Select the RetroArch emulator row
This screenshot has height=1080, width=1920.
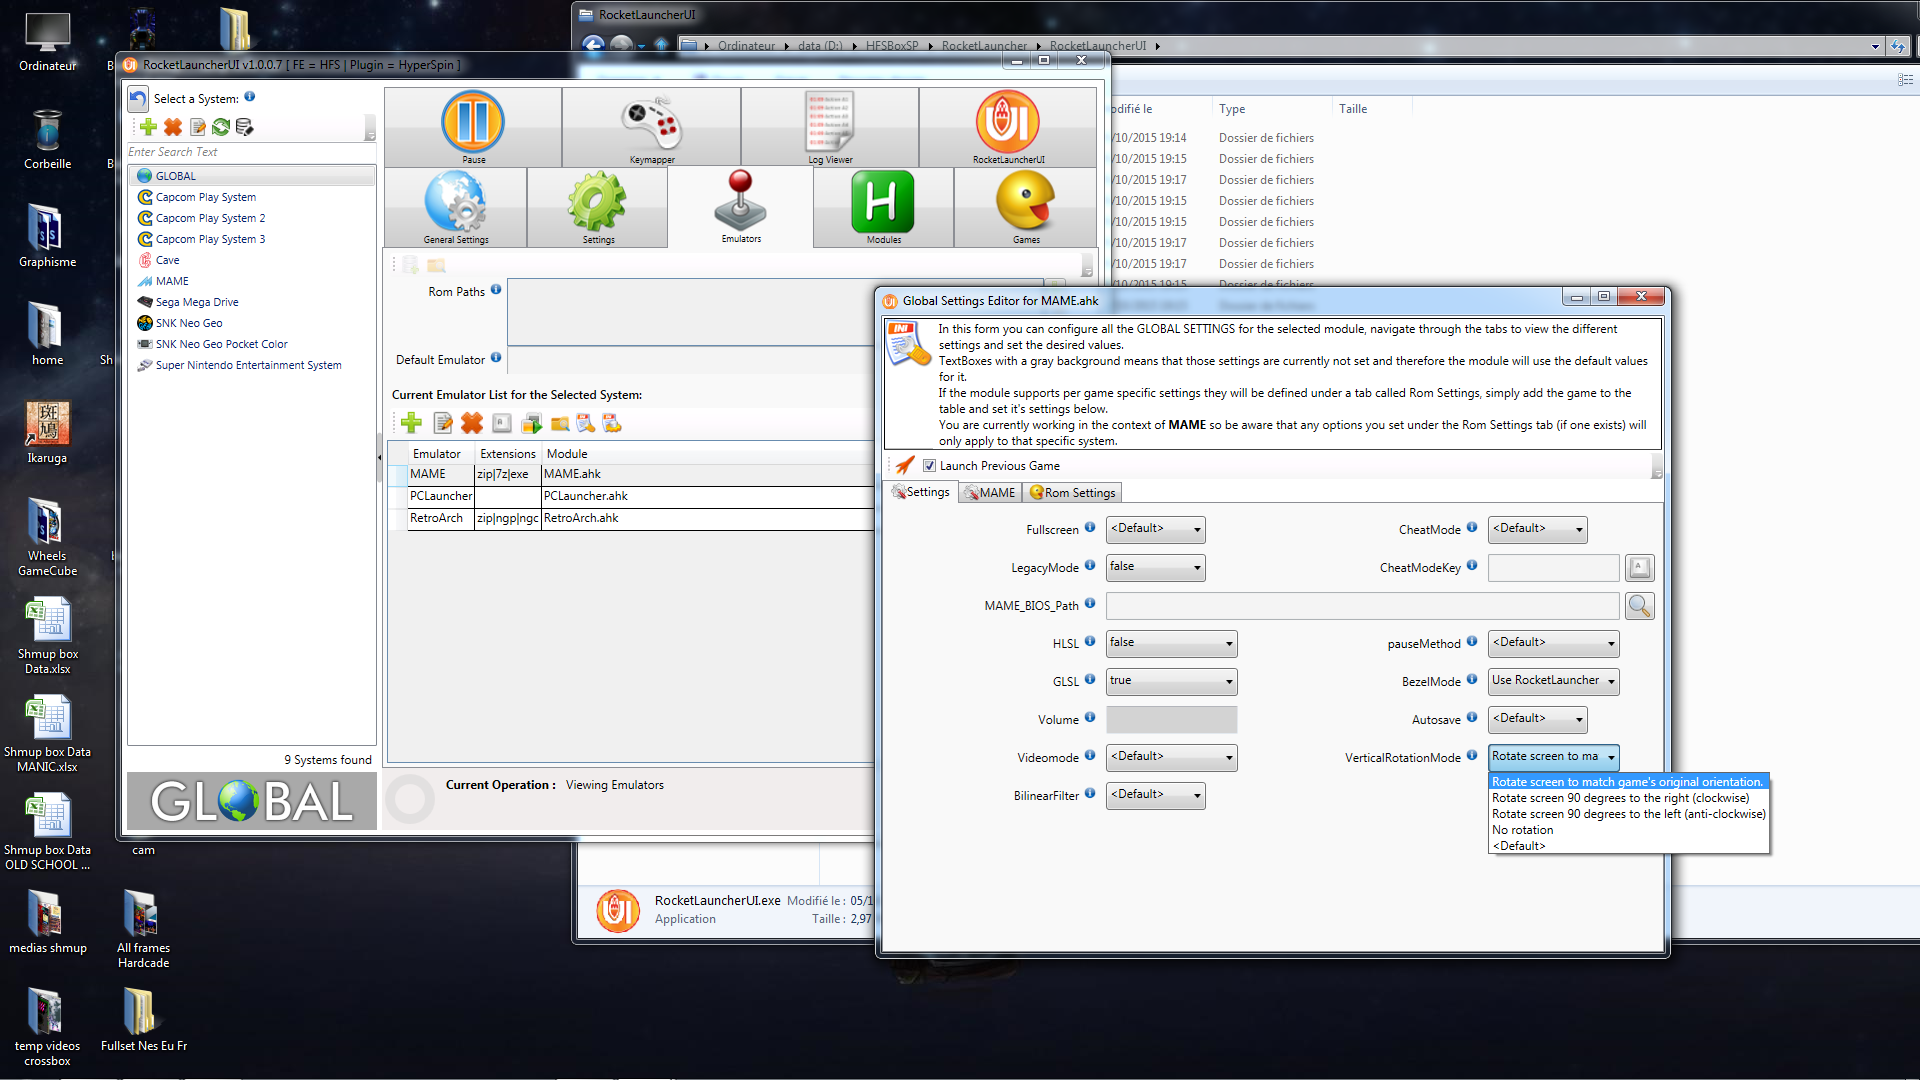(x=640, y=518)
